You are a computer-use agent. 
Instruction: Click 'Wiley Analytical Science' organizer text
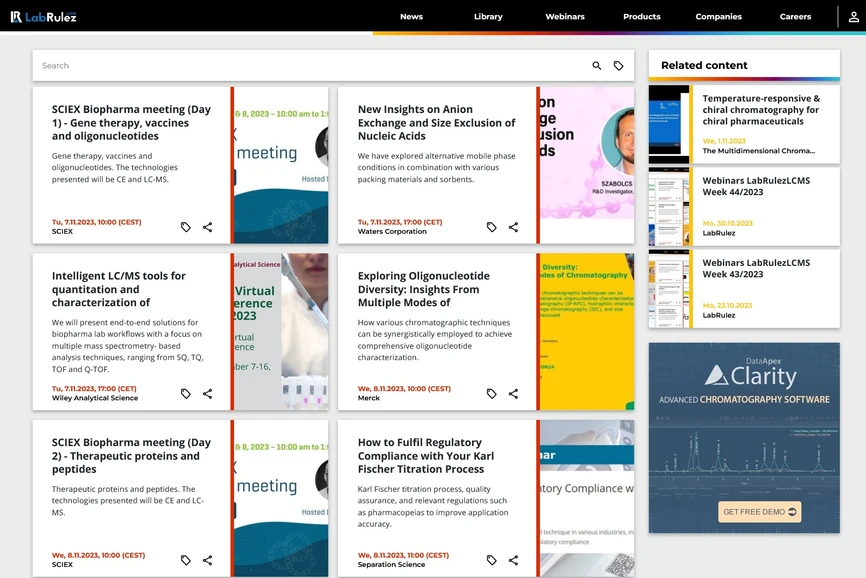[x=95, y=398]
